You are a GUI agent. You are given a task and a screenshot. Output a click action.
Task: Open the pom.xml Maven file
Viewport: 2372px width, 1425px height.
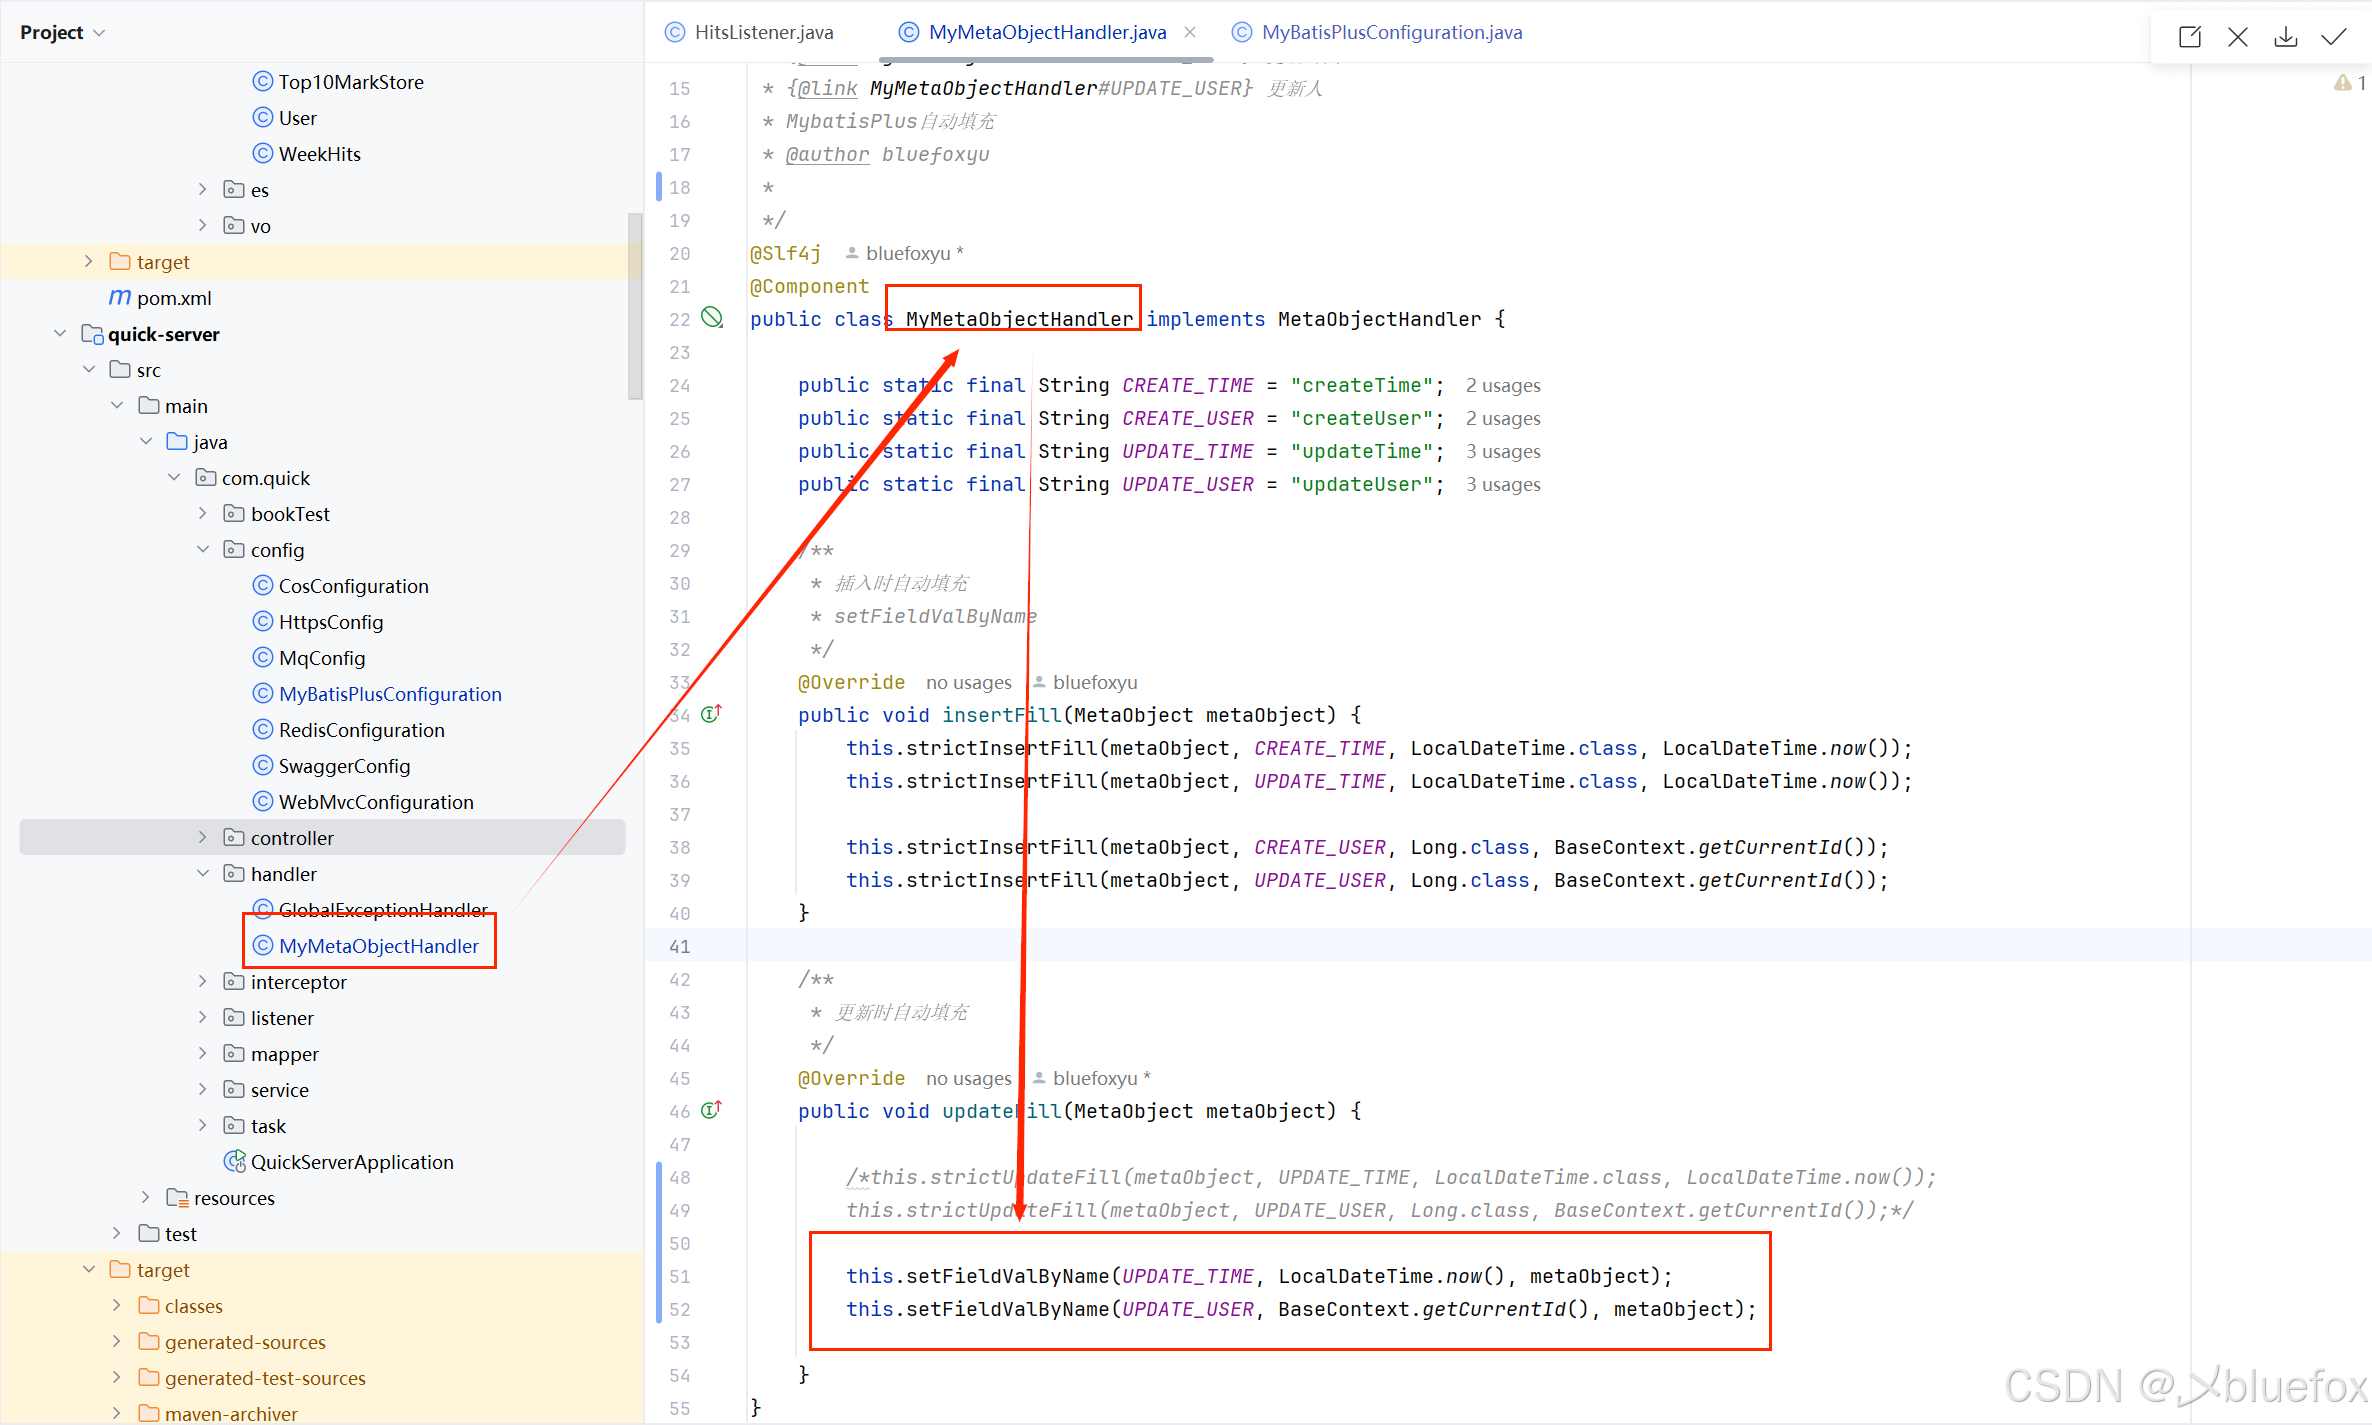pos(173,298)
